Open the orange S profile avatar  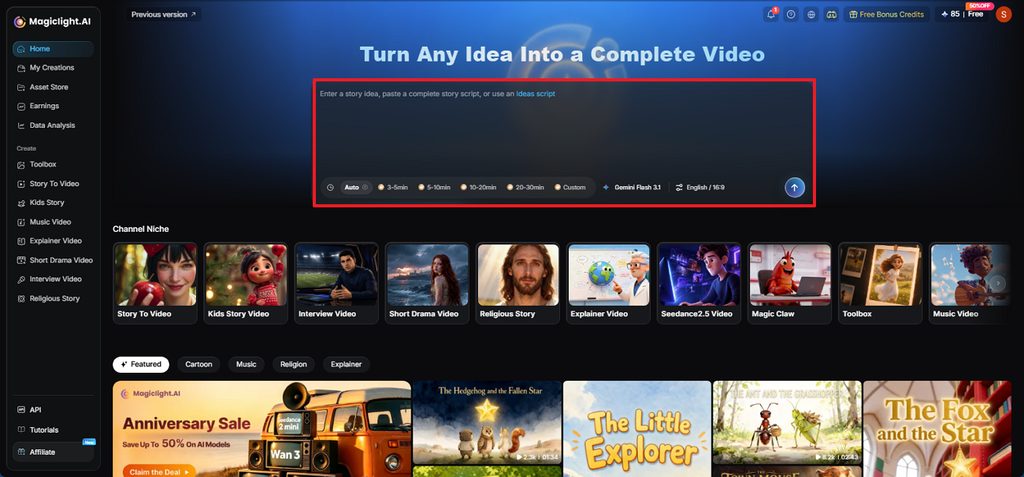click(x=1003, y=14)
